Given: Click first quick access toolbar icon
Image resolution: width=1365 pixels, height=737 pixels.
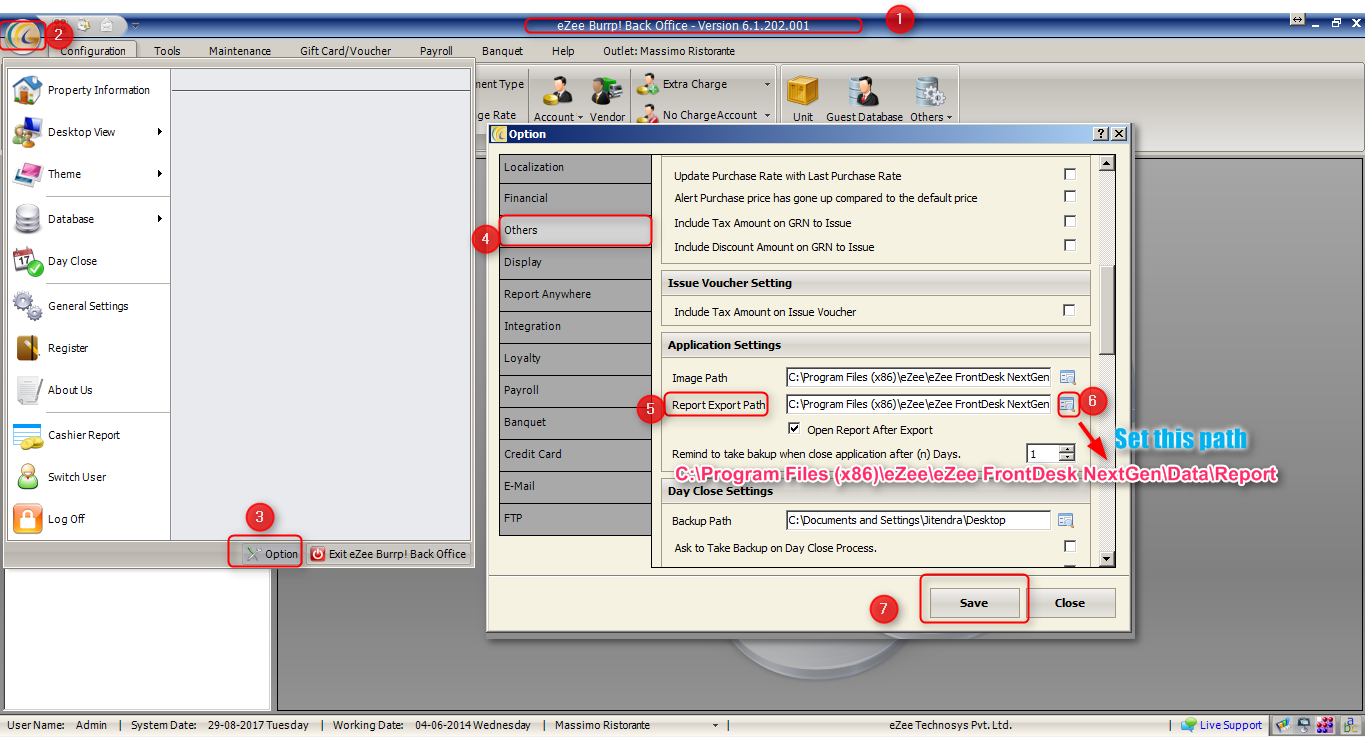Looking at the screenshot, I should (x=61, y=25).
